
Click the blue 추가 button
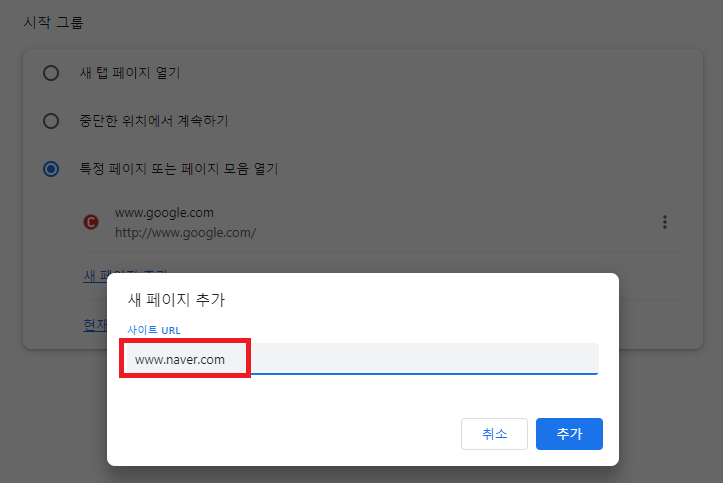pyautogui.click(x=569, y=434)
